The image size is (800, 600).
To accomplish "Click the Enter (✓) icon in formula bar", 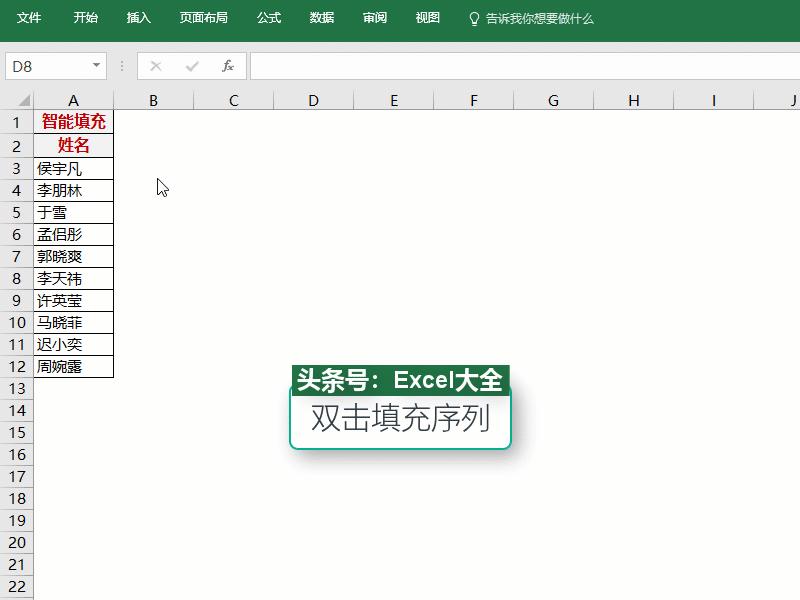I will click(x=190, y=66).
